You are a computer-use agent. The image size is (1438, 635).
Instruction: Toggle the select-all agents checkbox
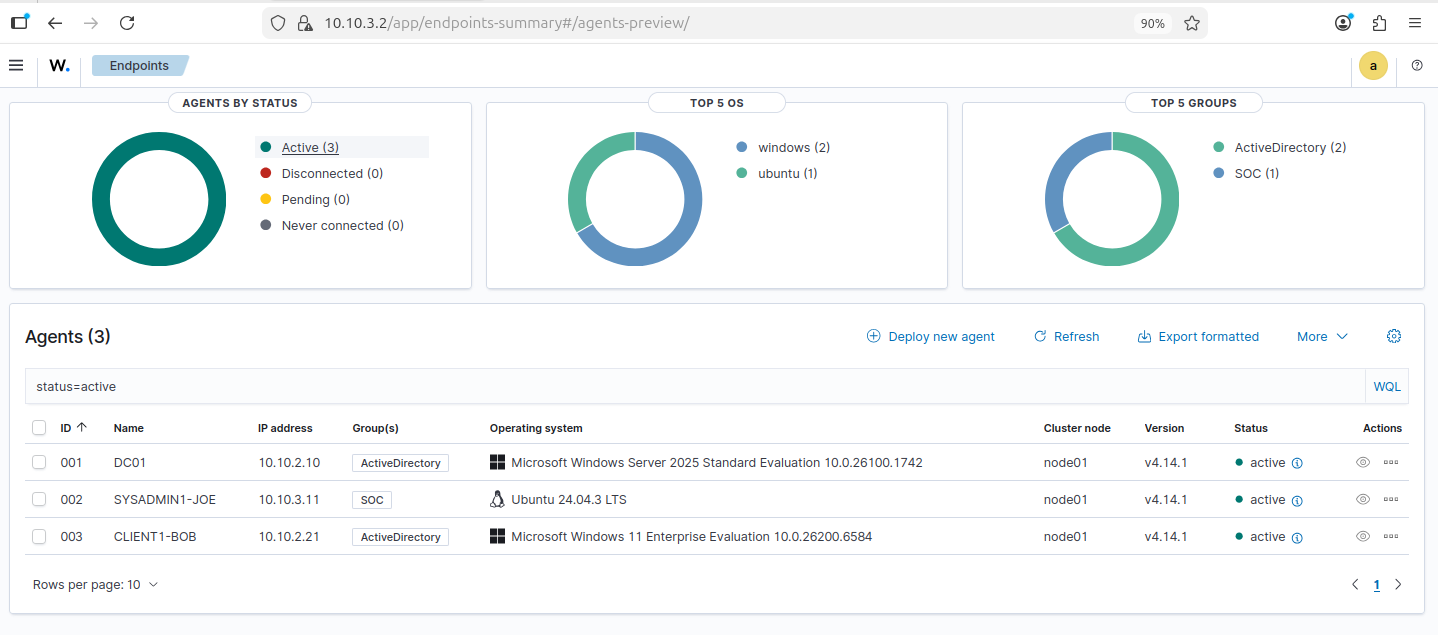tap(39, 428)
